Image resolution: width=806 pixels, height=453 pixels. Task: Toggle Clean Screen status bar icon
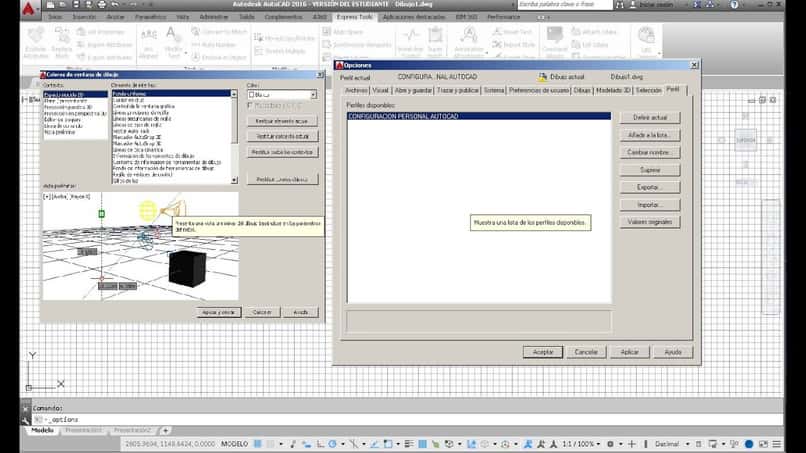(763, 444)
